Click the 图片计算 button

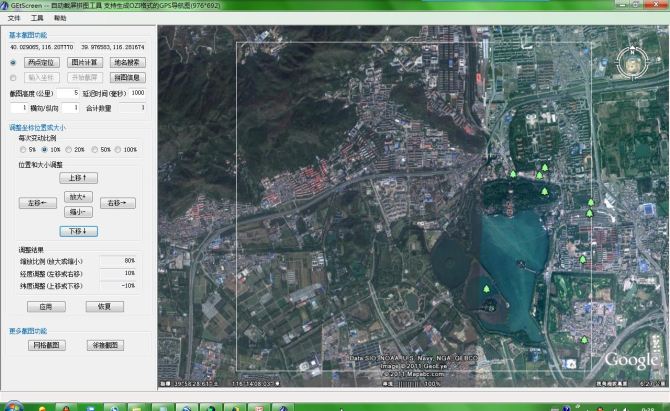coord(85,62)
